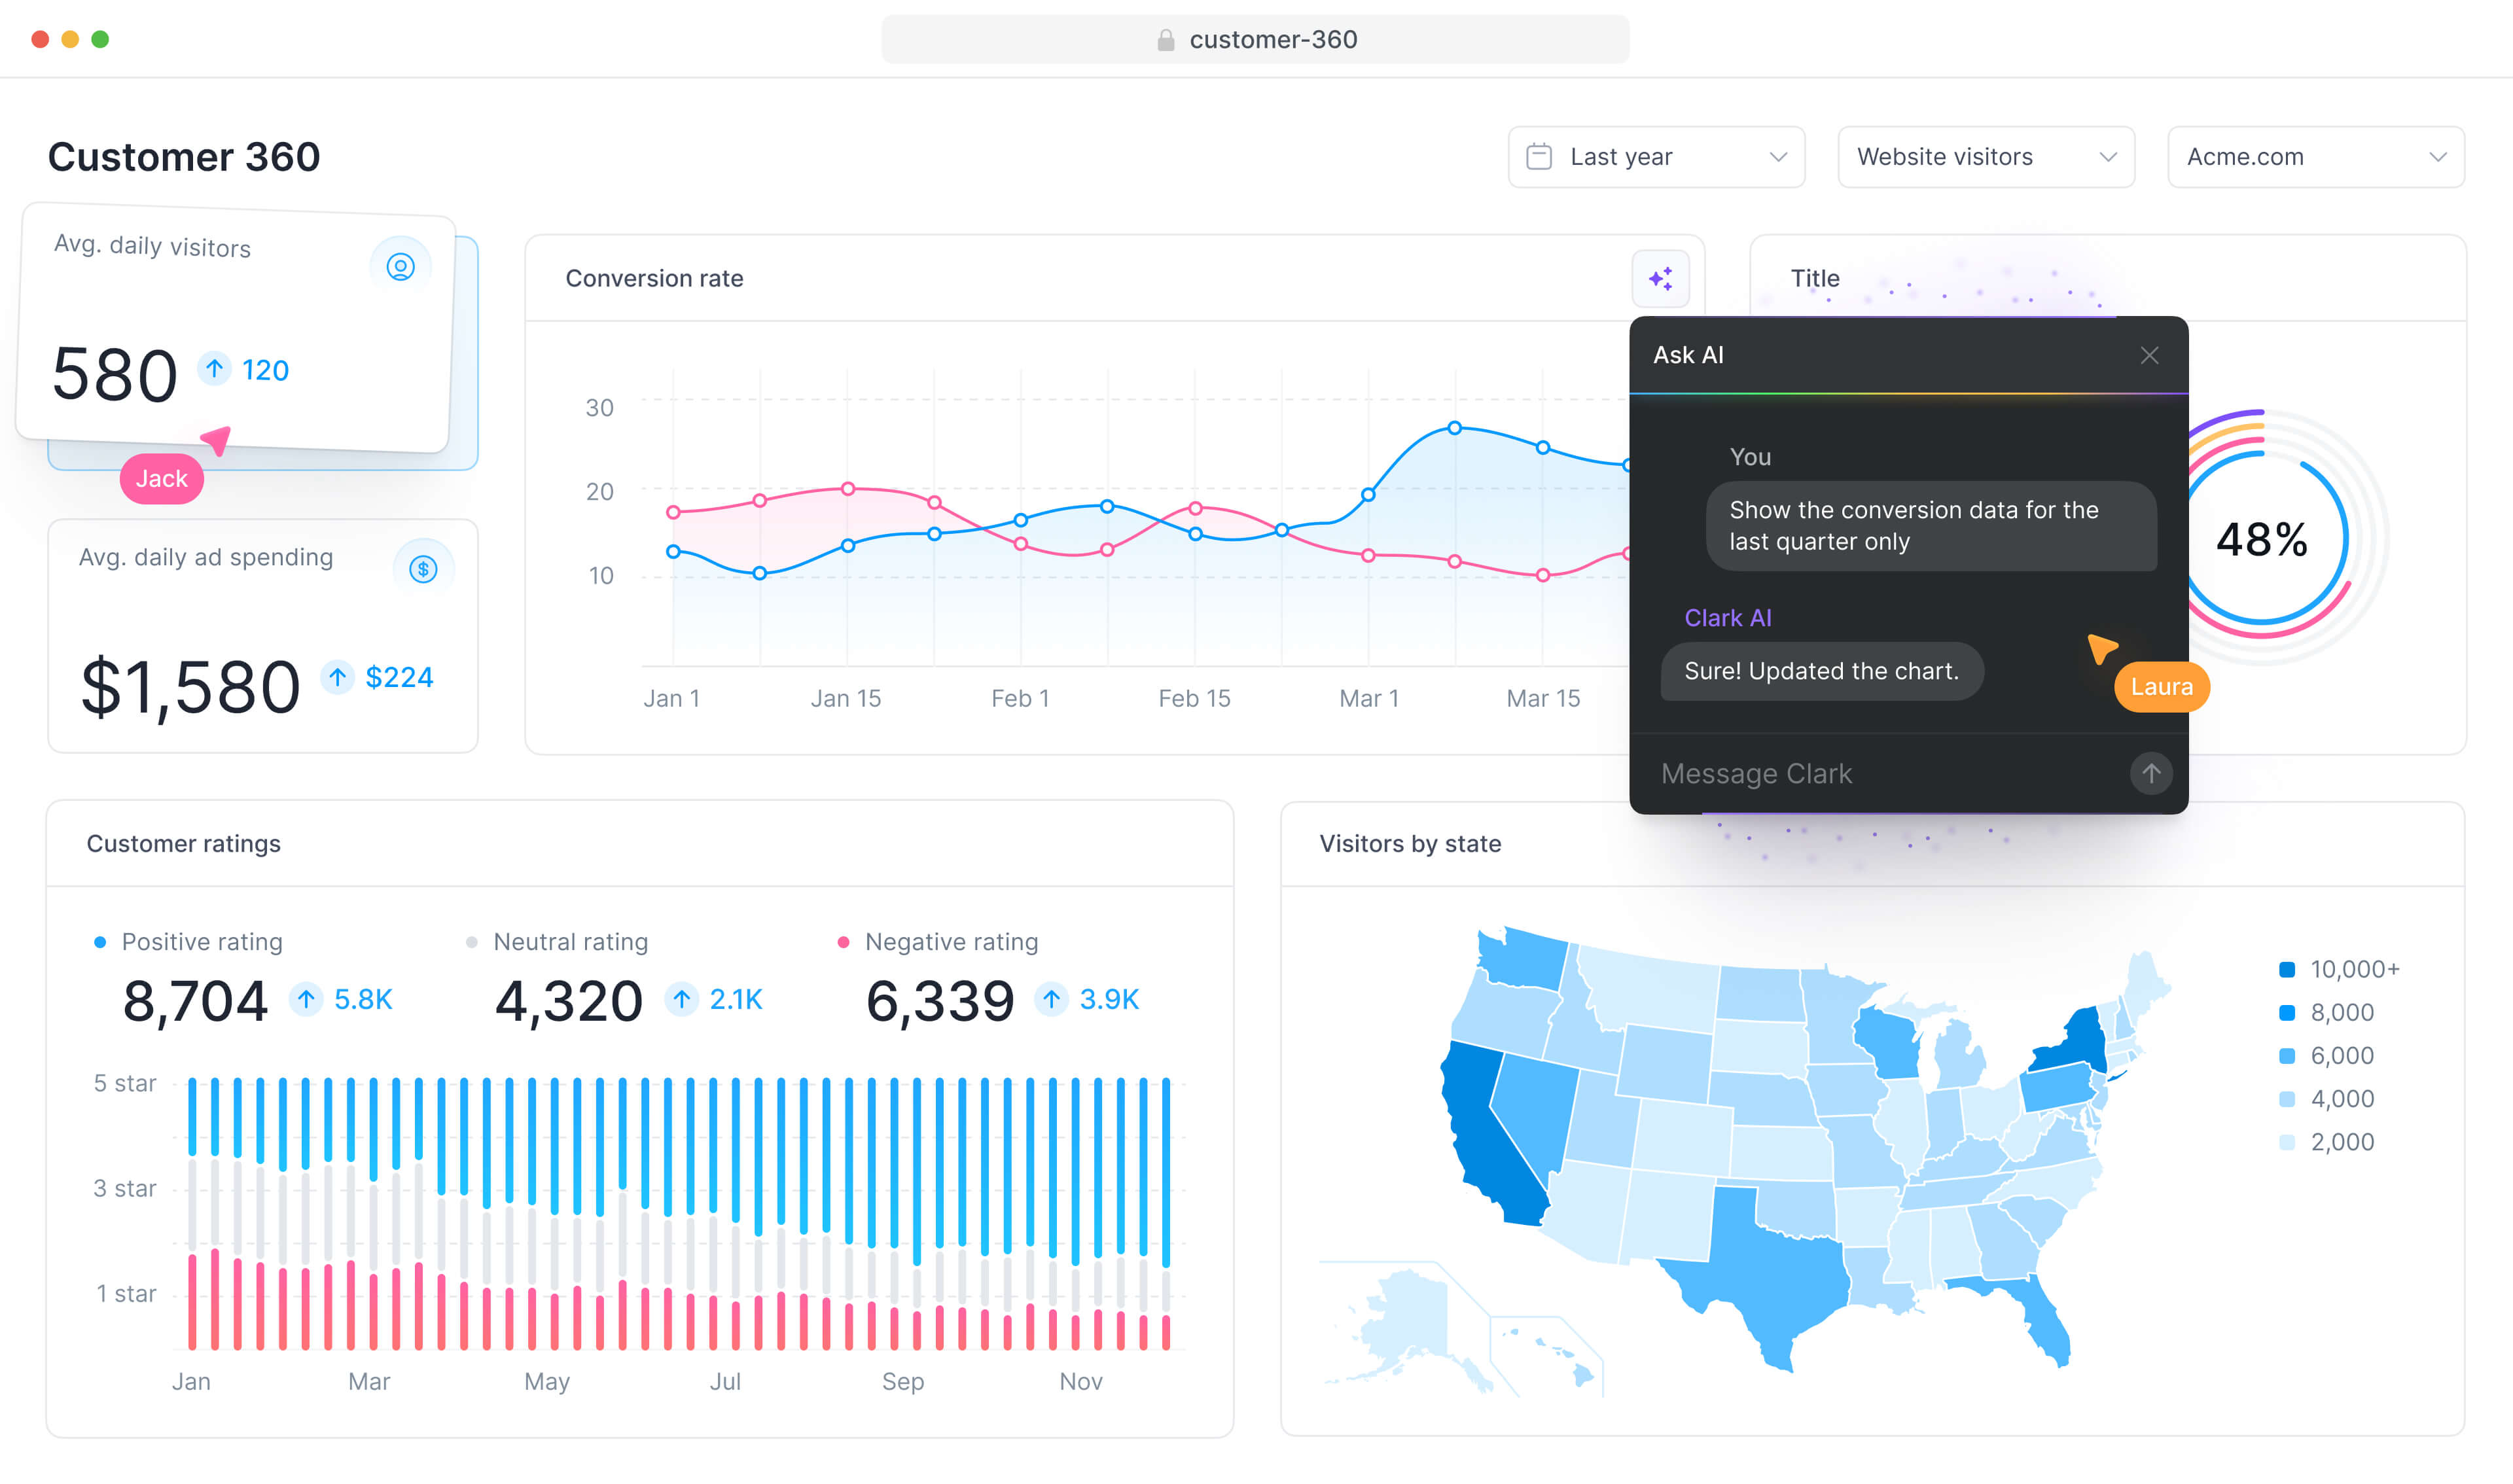Expand the Website visitors dropdown
Image resolution: width=2513 pixels, height=1484 pixels.
(x=1985, y=157)
